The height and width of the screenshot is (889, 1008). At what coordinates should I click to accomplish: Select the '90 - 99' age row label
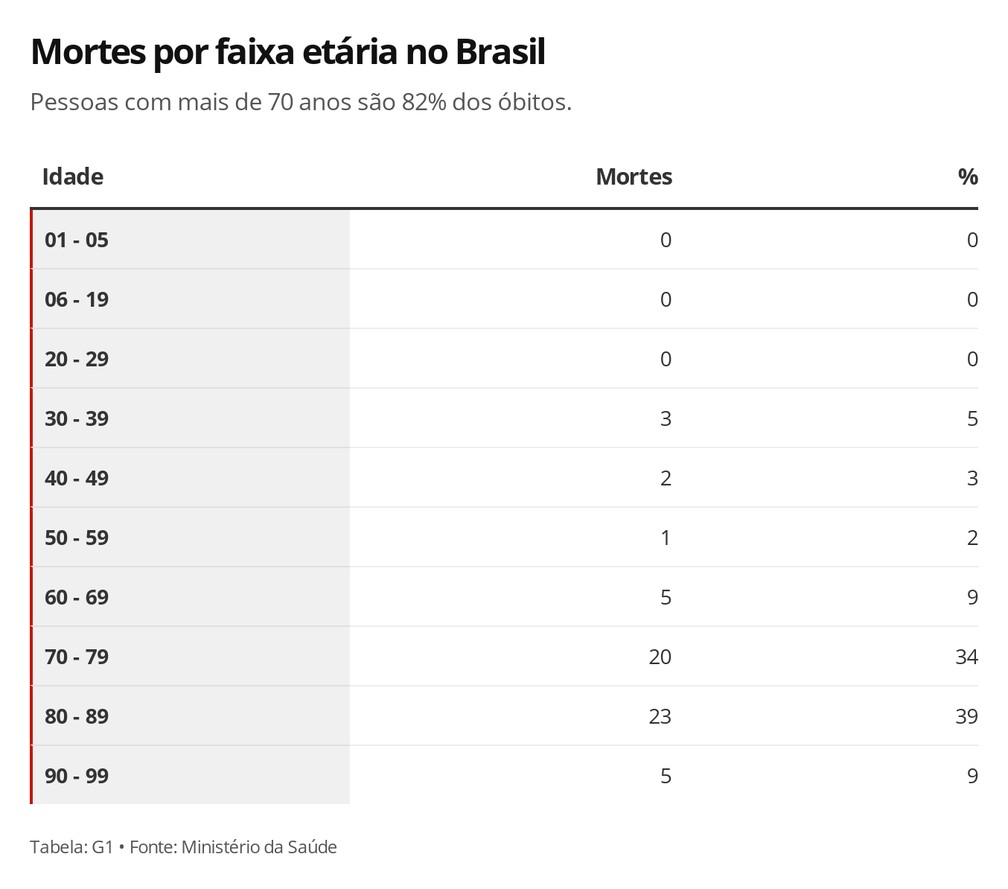76,776
